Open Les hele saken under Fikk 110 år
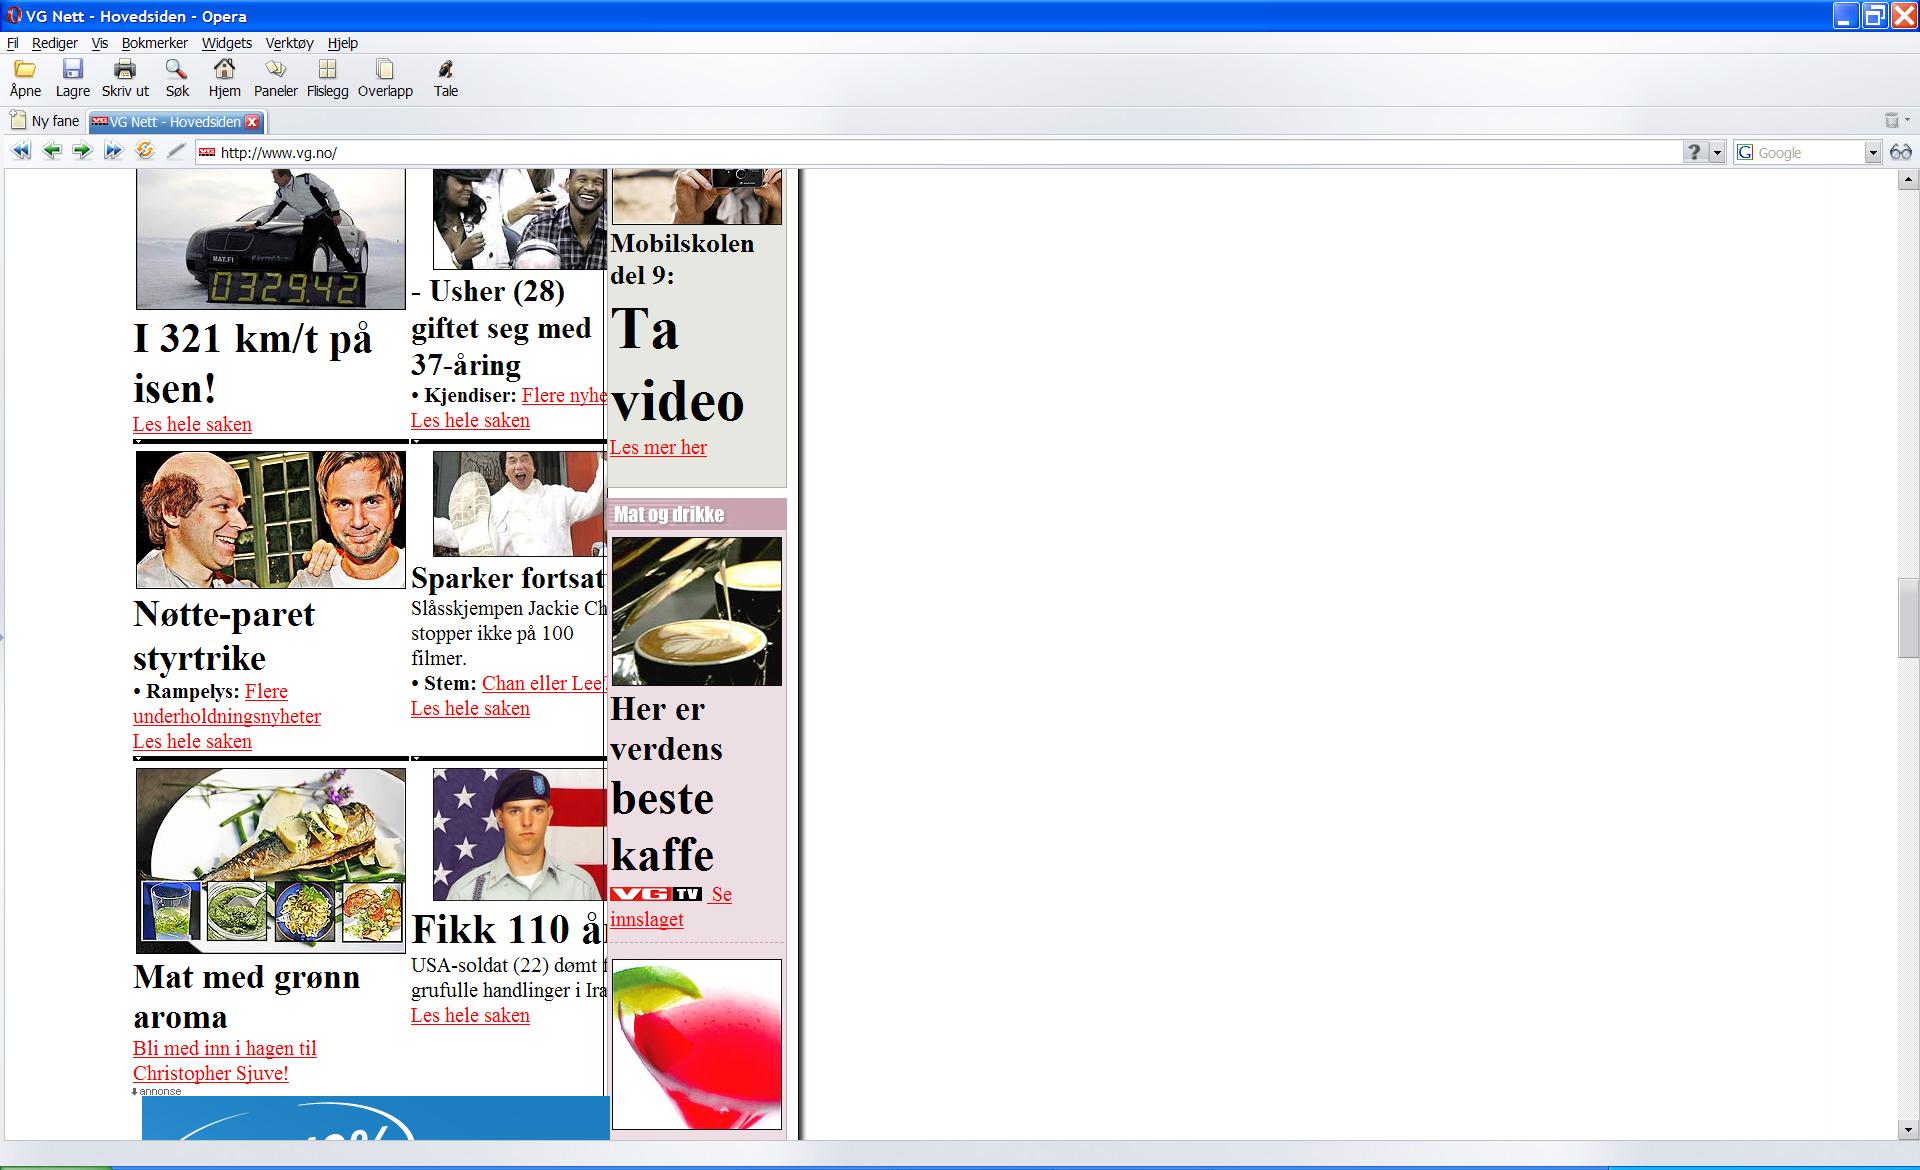The height and width of the screenshot is (1170, 1920). (470, 1015)
